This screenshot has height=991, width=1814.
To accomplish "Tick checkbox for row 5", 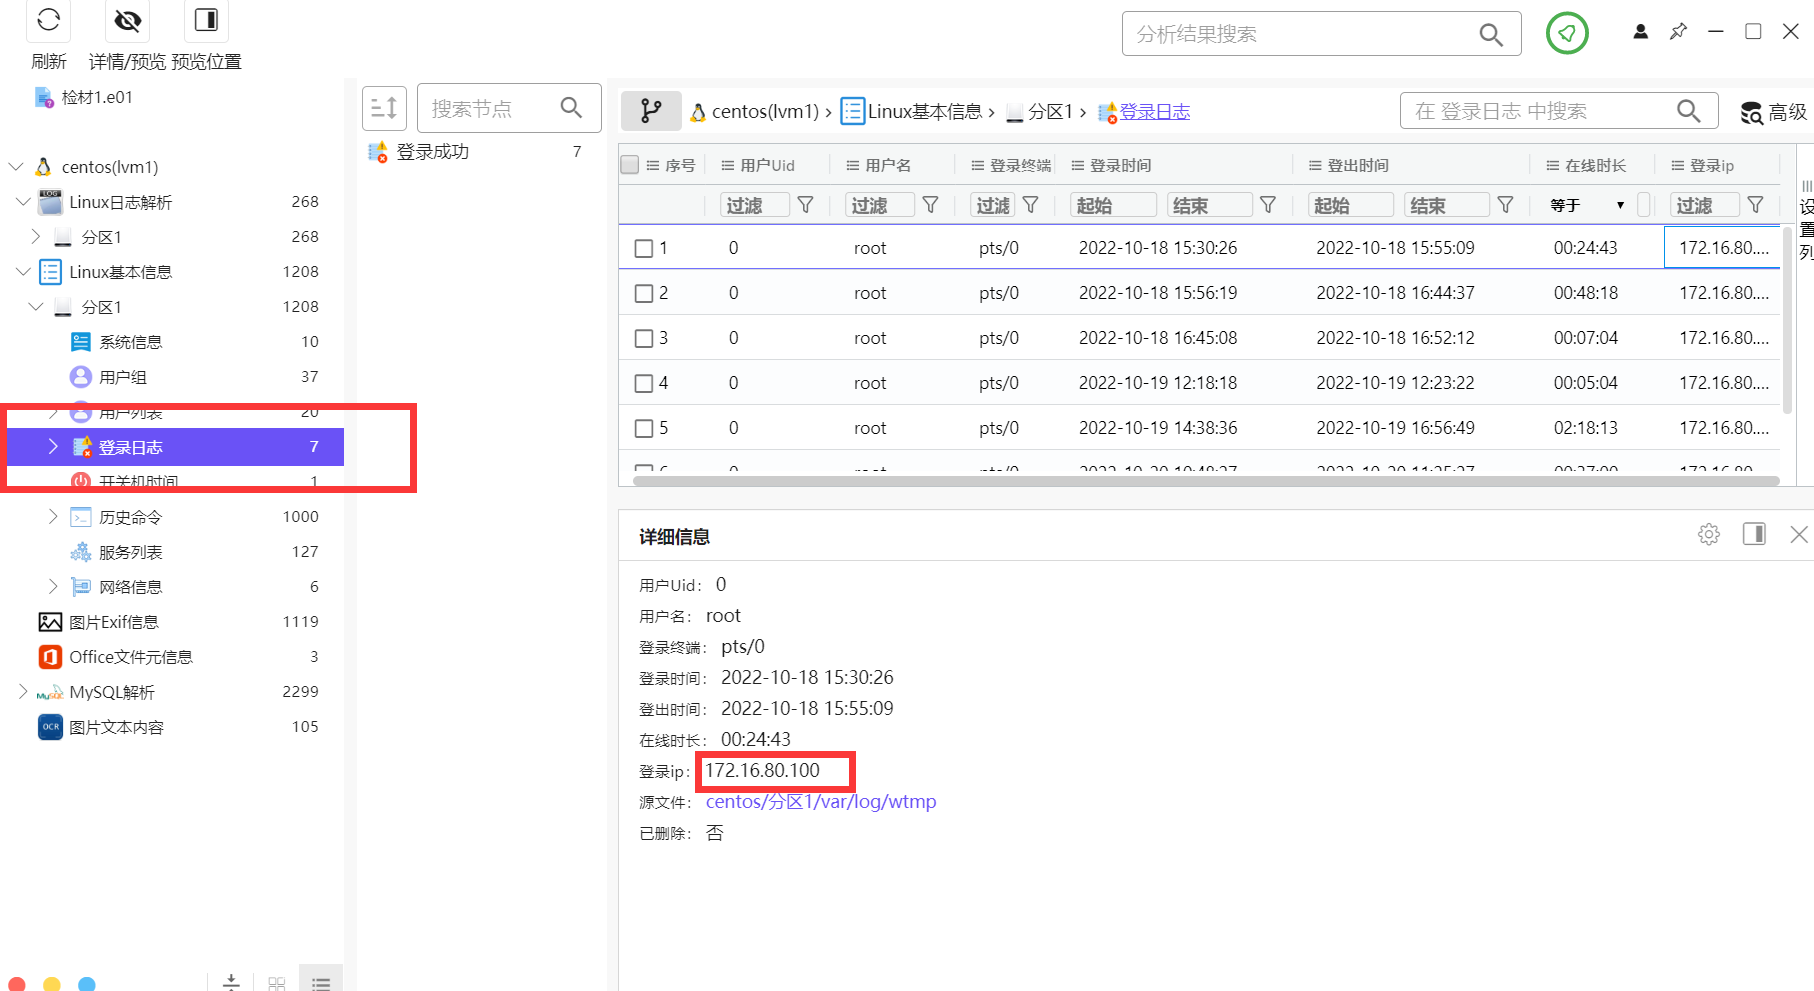I will click(644, 428).
